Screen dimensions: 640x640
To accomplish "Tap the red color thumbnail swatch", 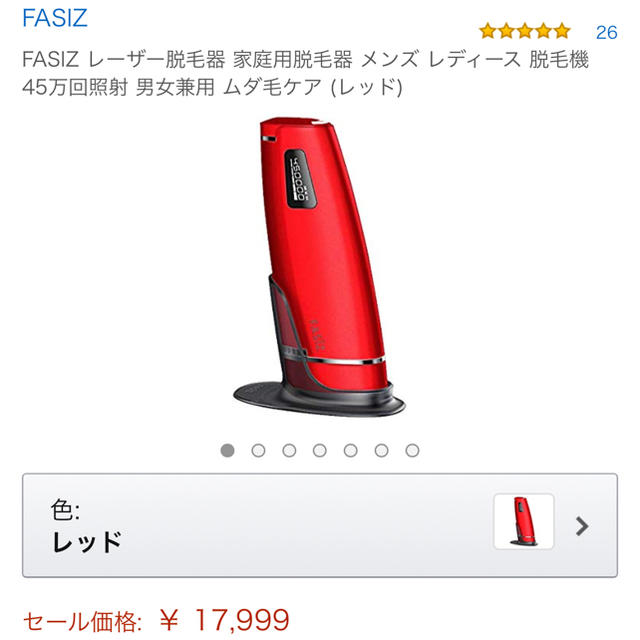I will point(524,522).
